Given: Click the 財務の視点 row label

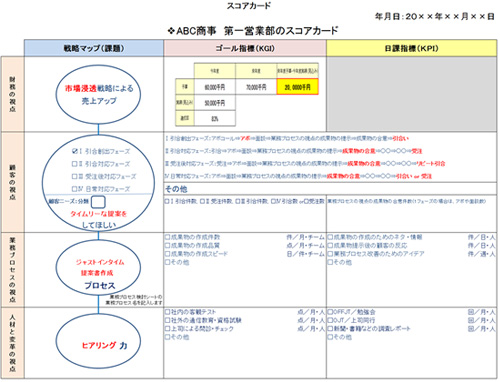Looking at the screenshot, I should coord(12,94).
